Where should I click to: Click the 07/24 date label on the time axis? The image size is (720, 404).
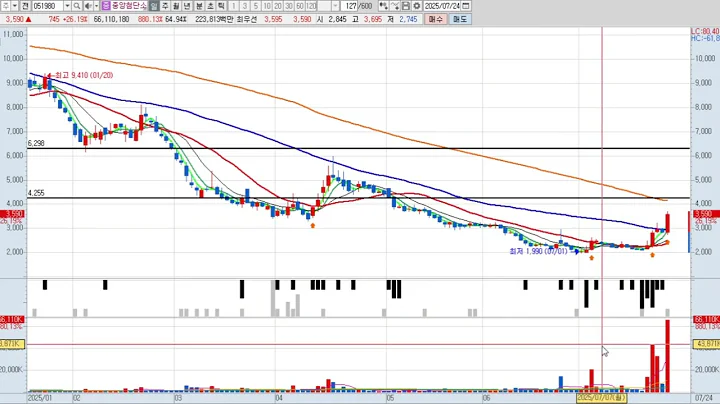[x=704, y=398]
